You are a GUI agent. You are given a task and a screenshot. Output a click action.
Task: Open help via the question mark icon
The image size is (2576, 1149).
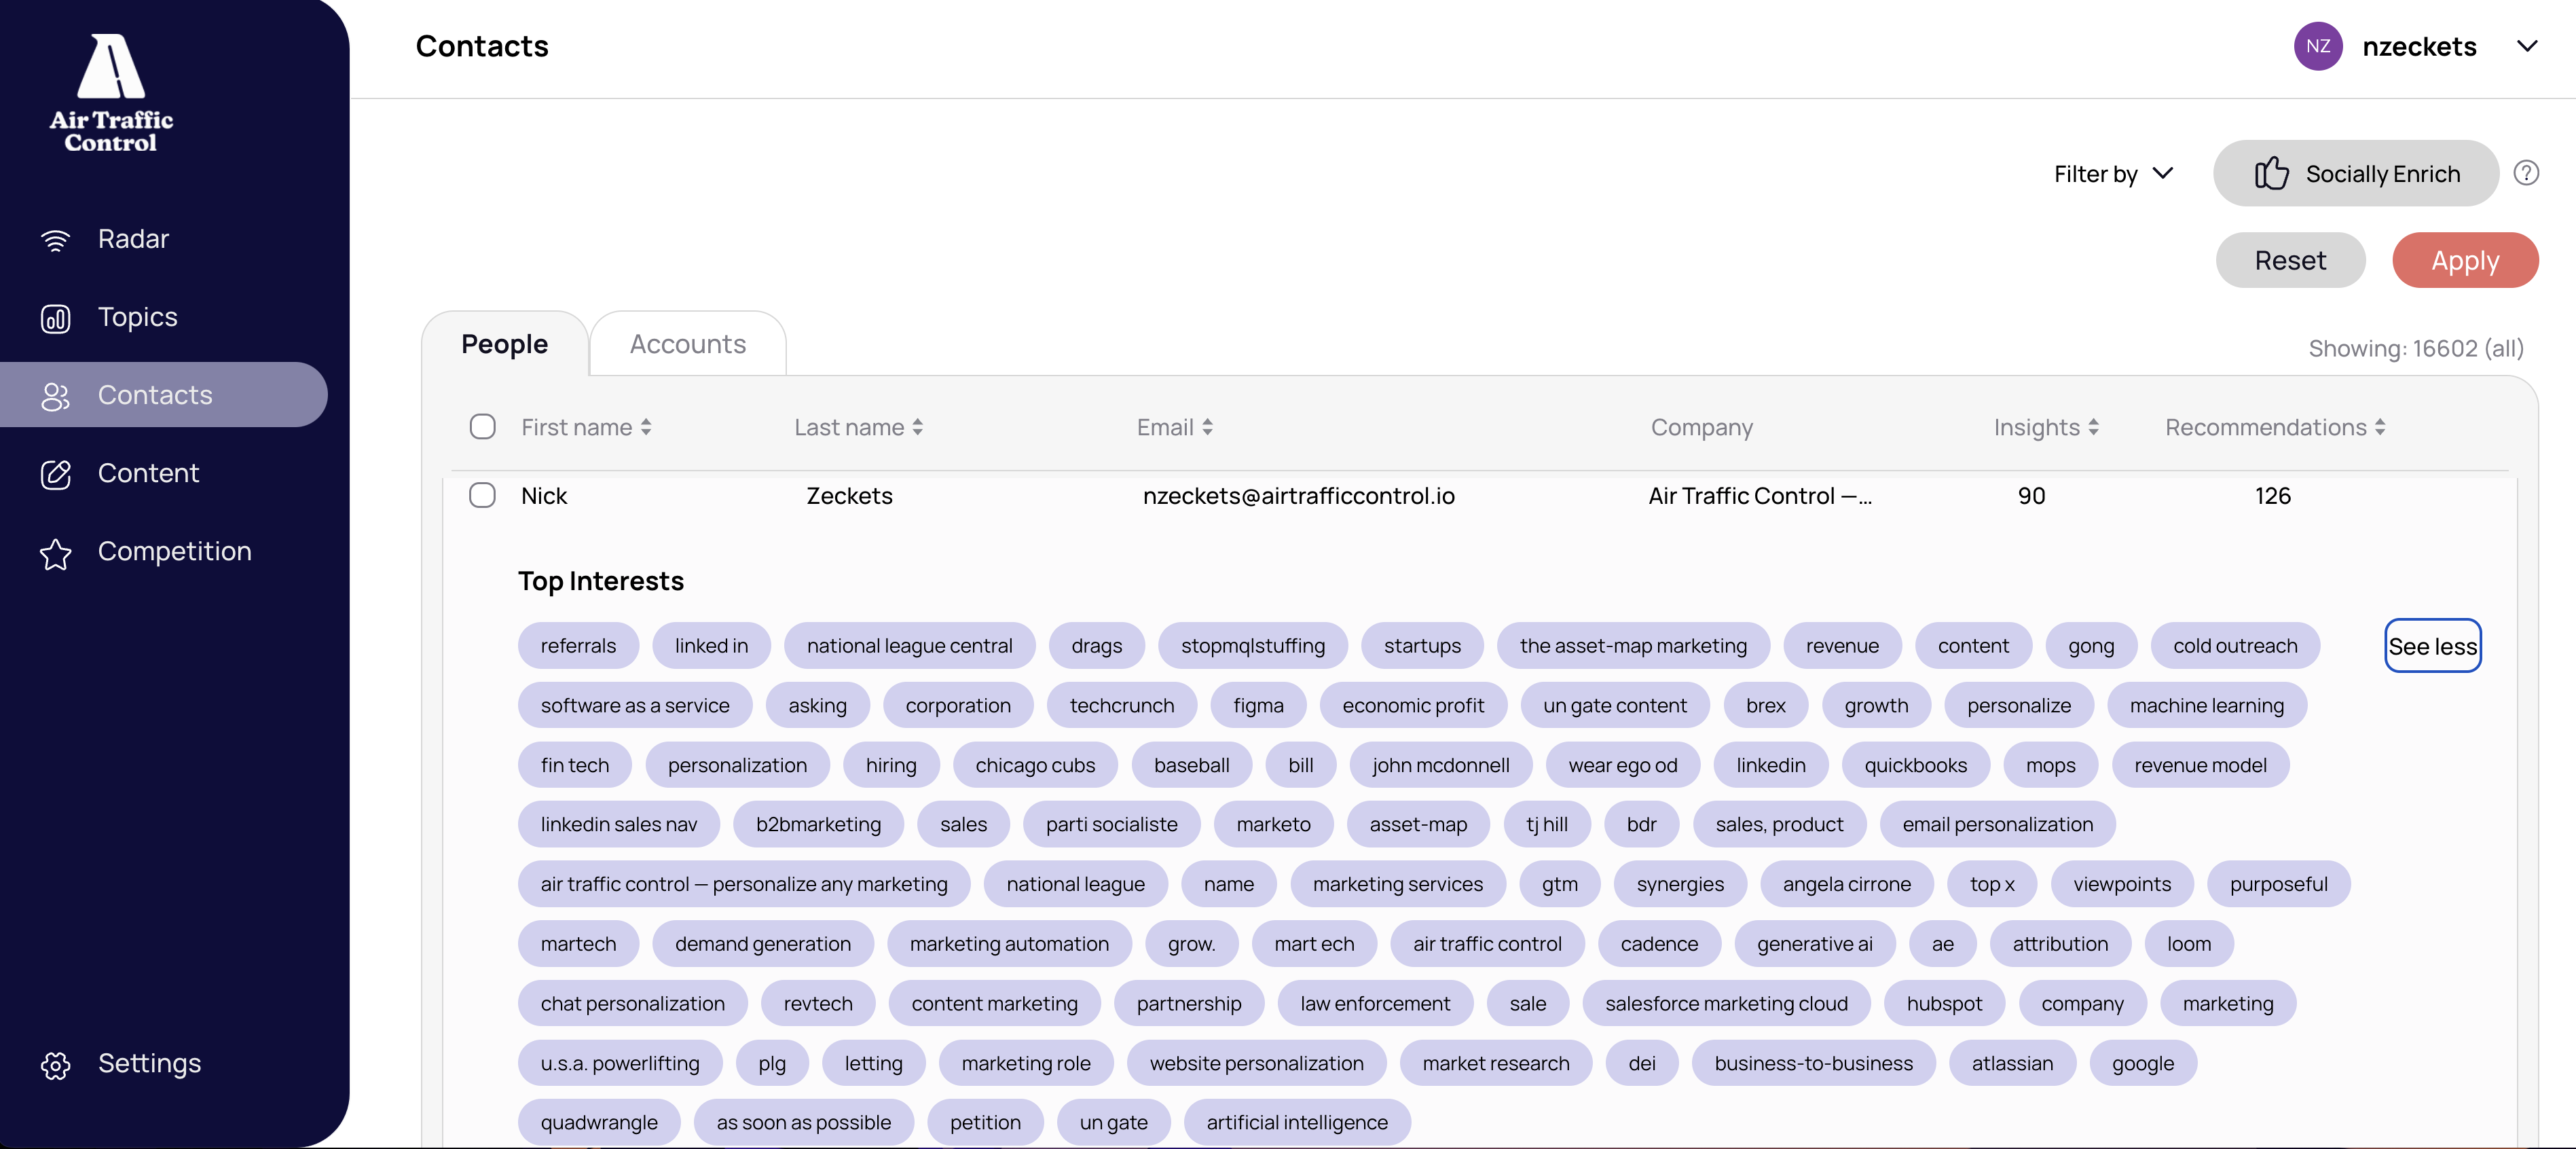click(2527, 172)
